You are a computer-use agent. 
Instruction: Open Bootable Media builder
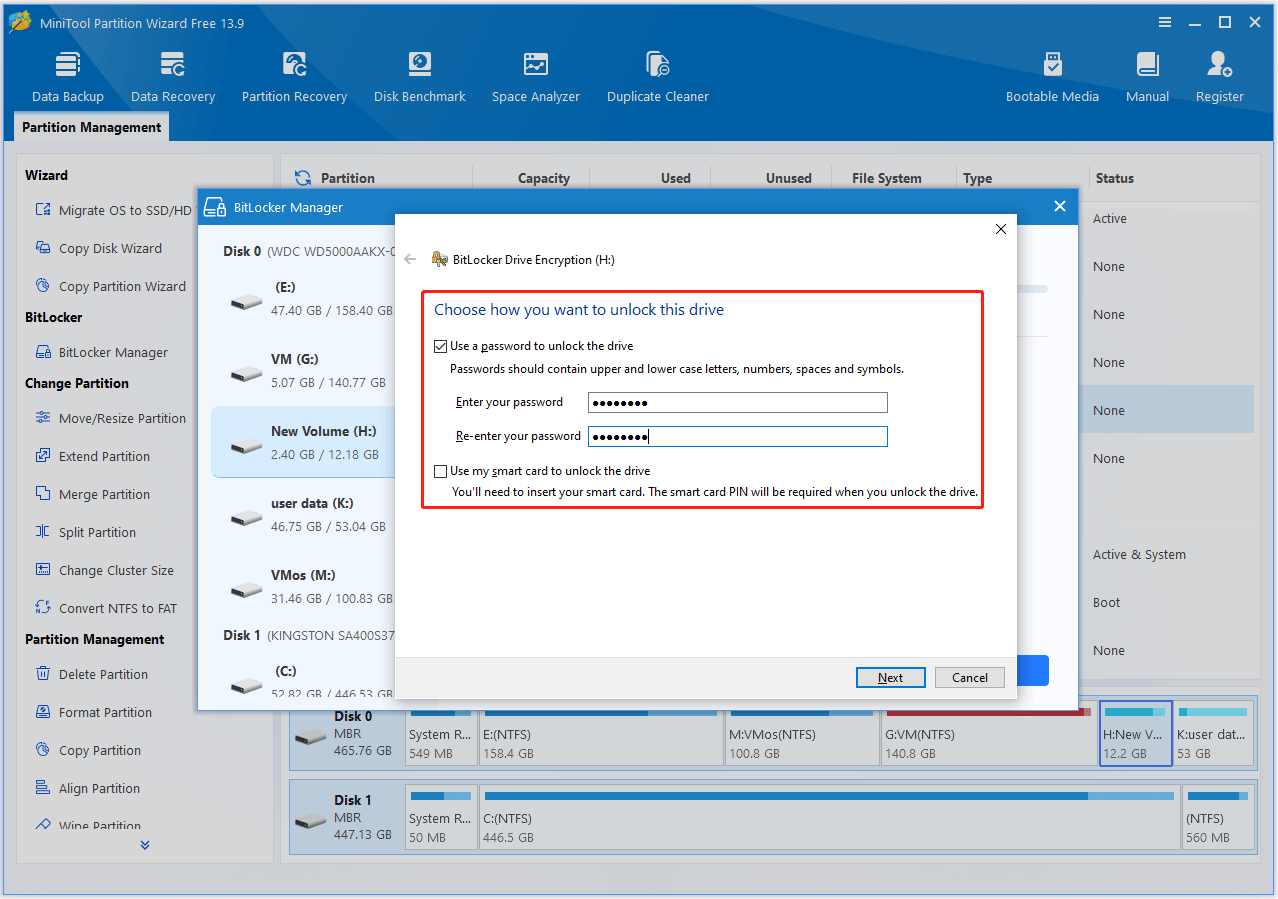1052,77
